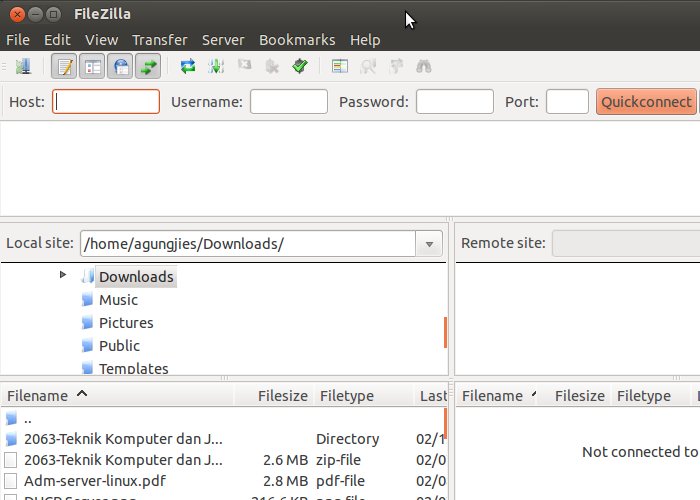
Task: Click the local tree vertical scrollbar
Action: [x=445, y=332]
